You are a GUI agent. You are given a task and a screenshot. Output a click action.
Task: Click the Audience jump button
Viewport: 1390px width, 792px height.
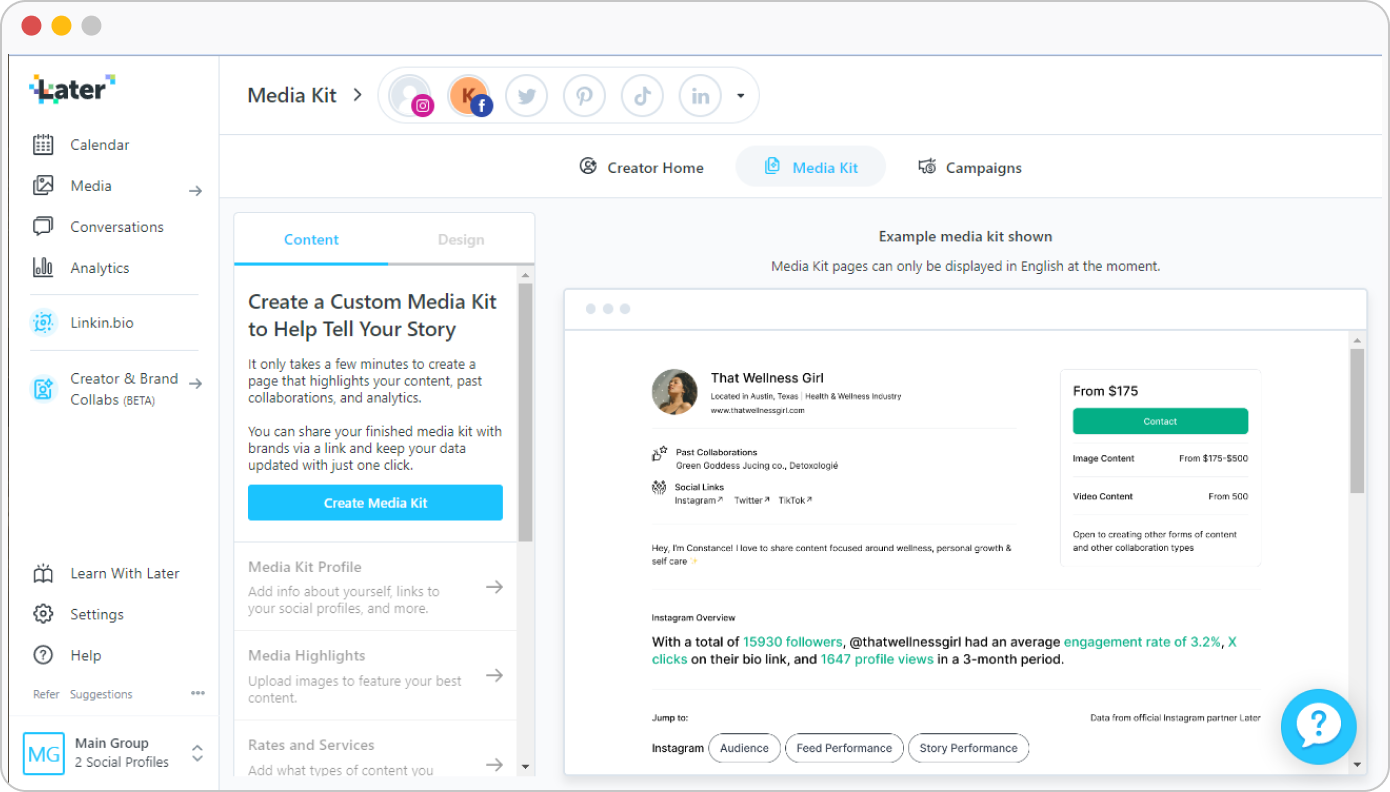tap(745, 748)
